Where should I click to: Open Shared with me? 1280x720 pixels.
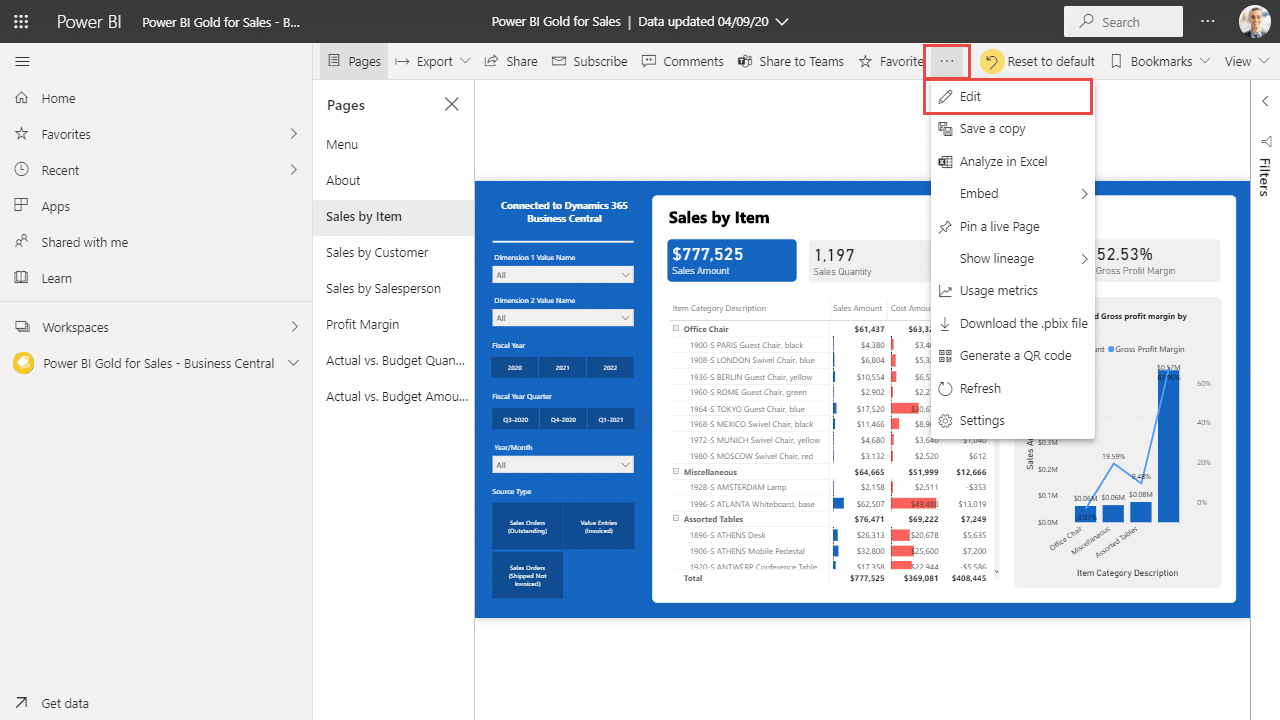pos(156,242)
